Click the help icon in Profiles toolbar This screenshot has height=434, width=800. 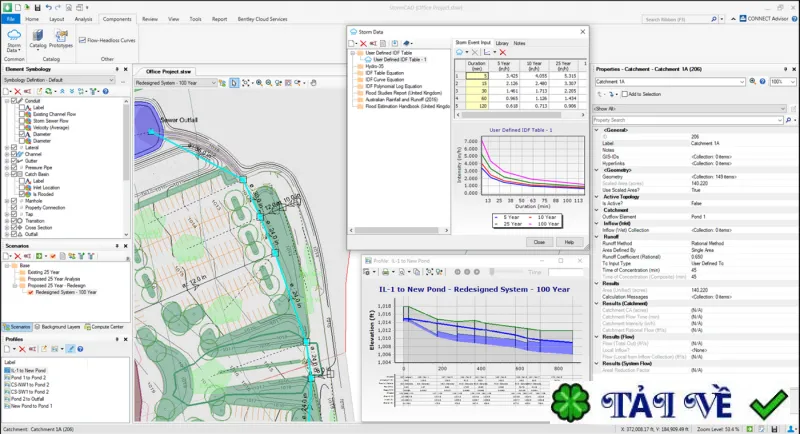pyautogui.click(x=80, y=349)
